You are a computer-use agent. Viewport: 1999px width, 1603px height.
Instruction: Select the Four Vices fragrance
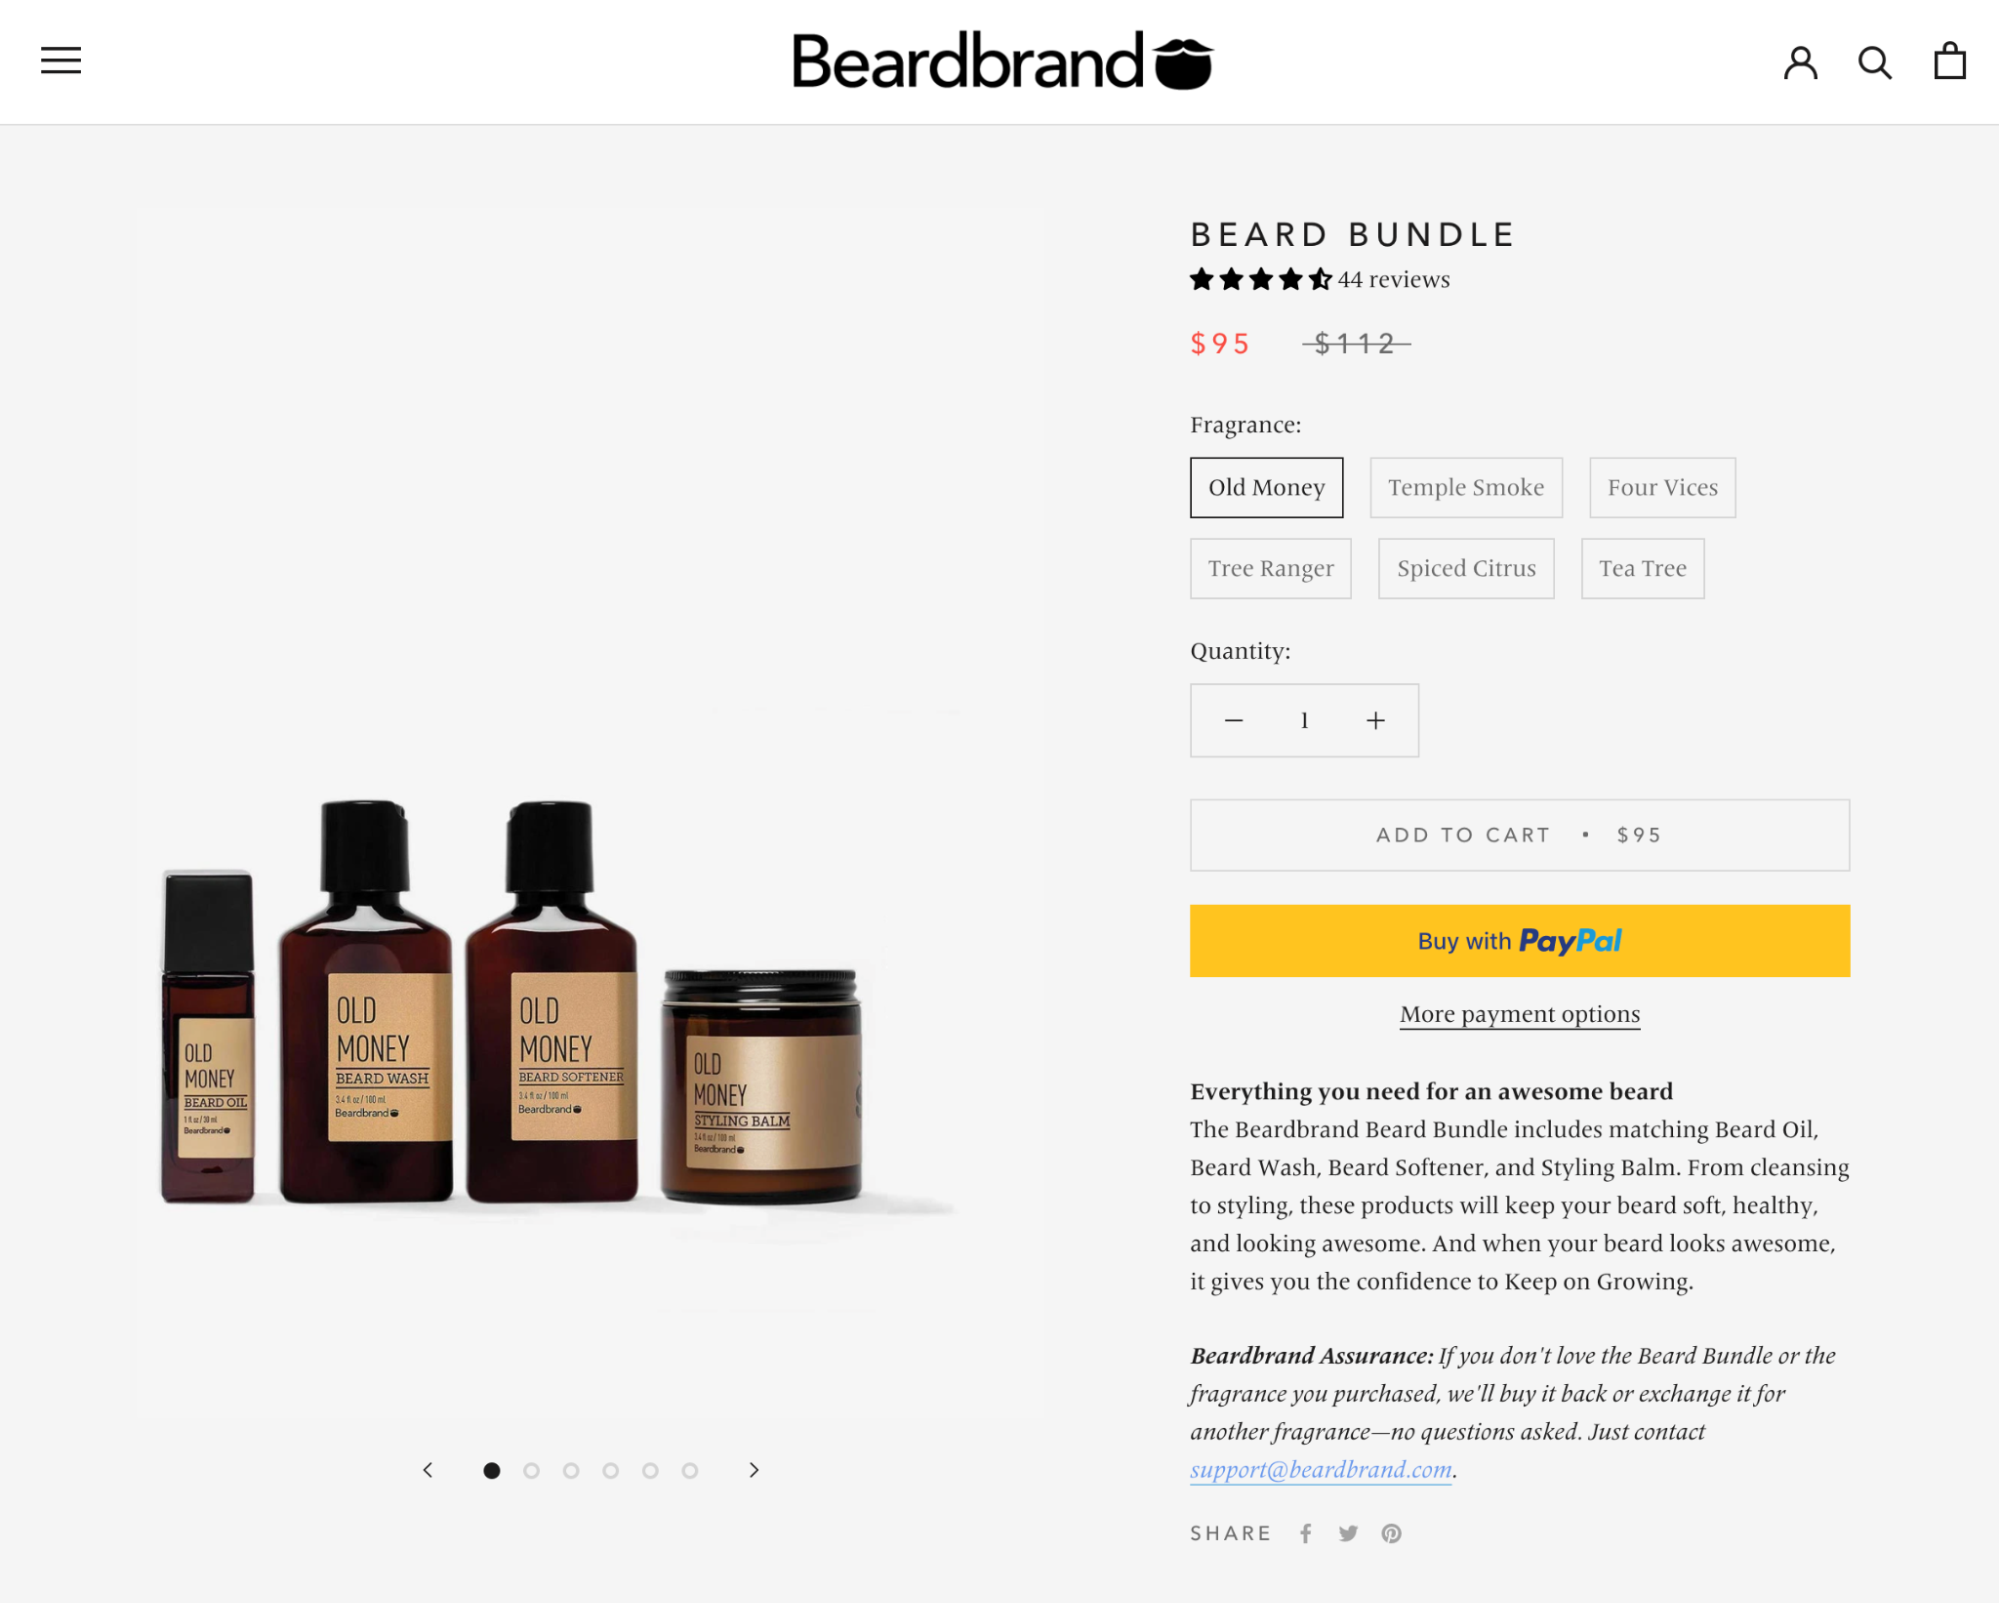[x=1662, y=486]
